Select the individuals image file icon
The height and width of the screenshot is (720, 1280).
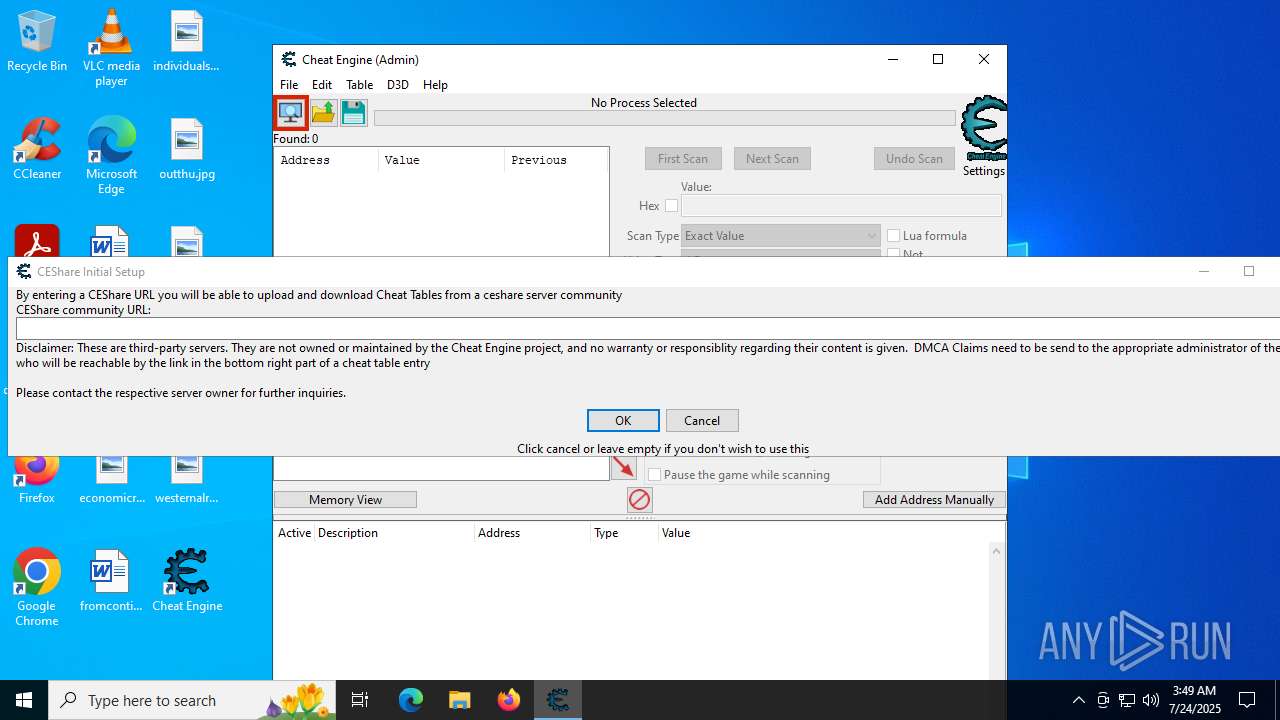pos(186,41)
